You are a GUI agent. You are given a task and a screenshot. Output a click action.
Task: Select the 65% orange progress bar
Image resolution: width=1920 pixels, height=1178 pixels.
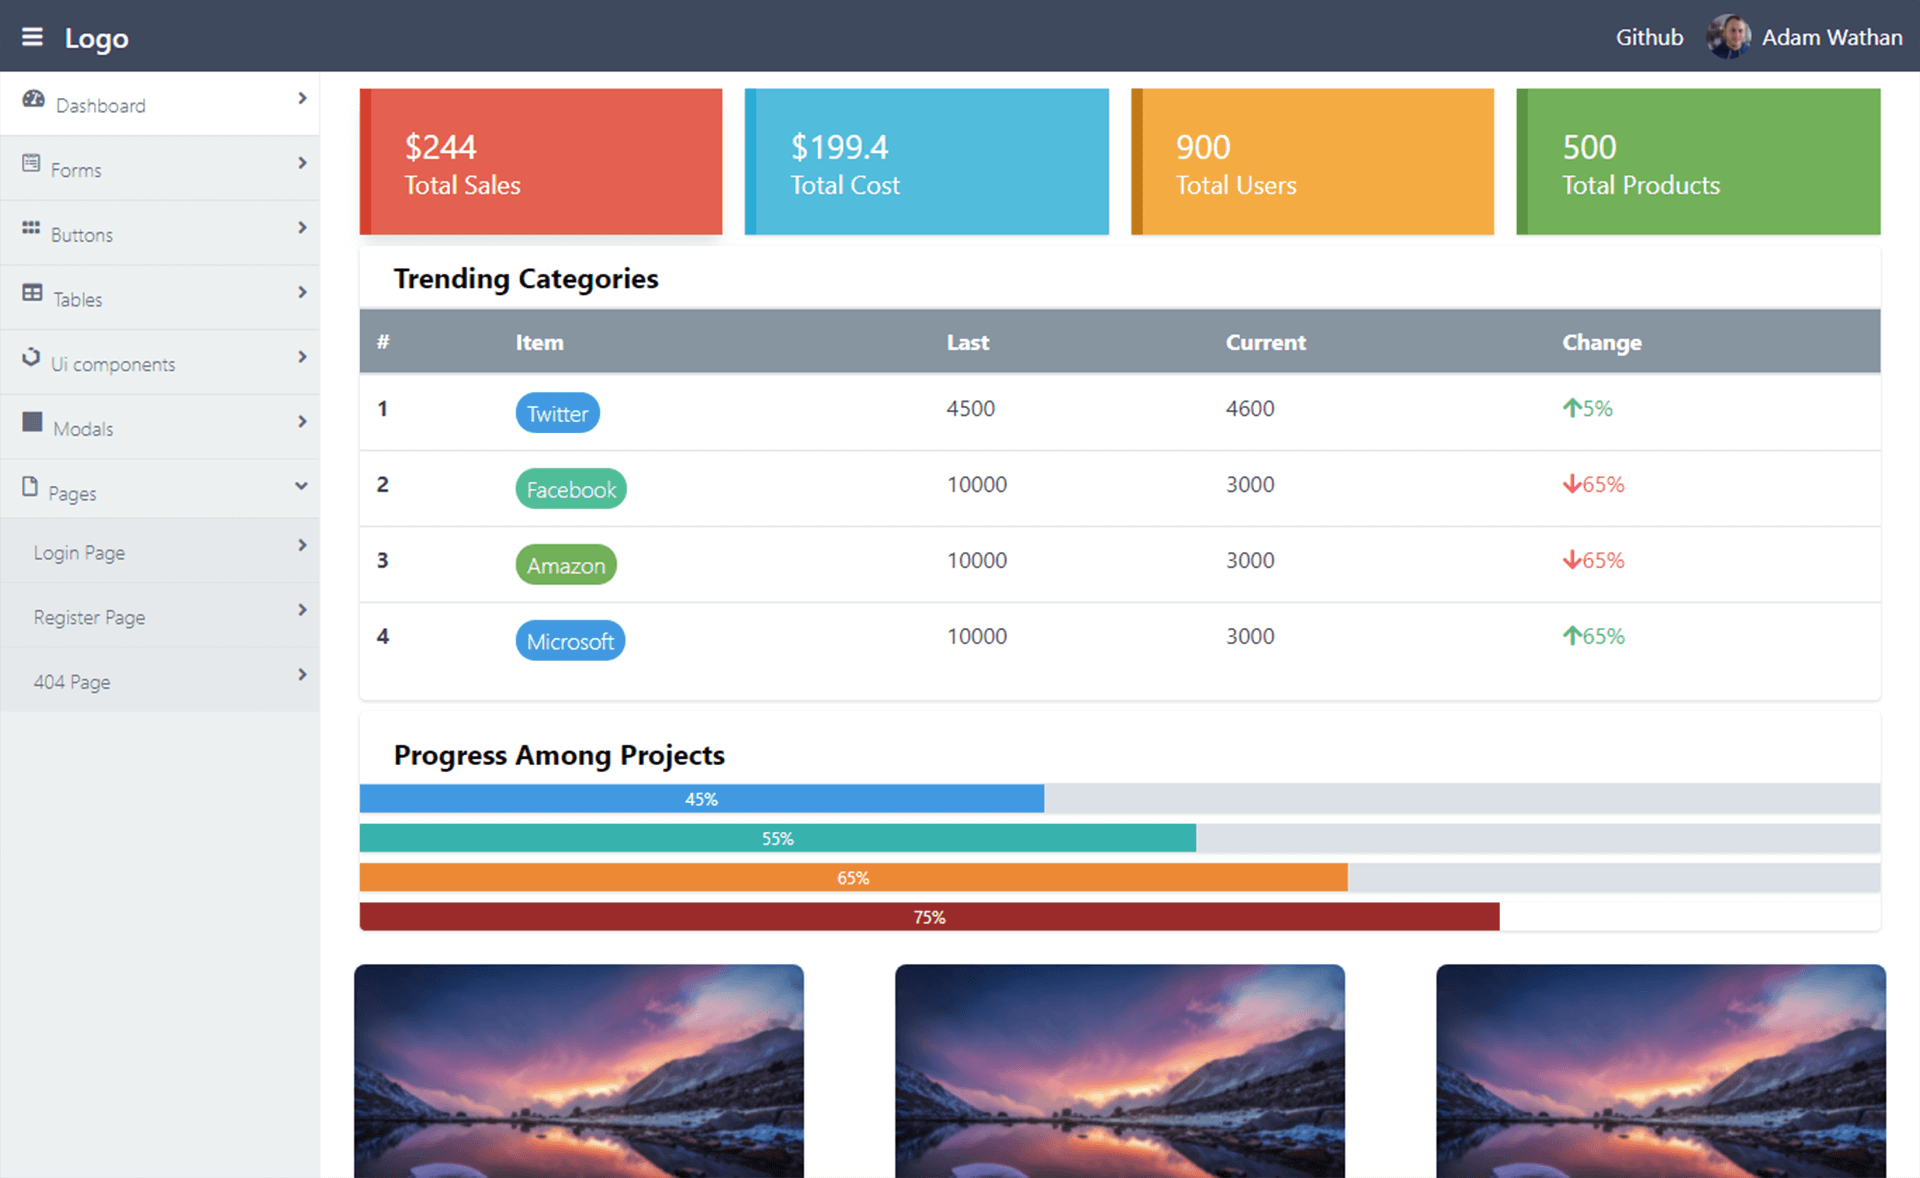(852, 876)
